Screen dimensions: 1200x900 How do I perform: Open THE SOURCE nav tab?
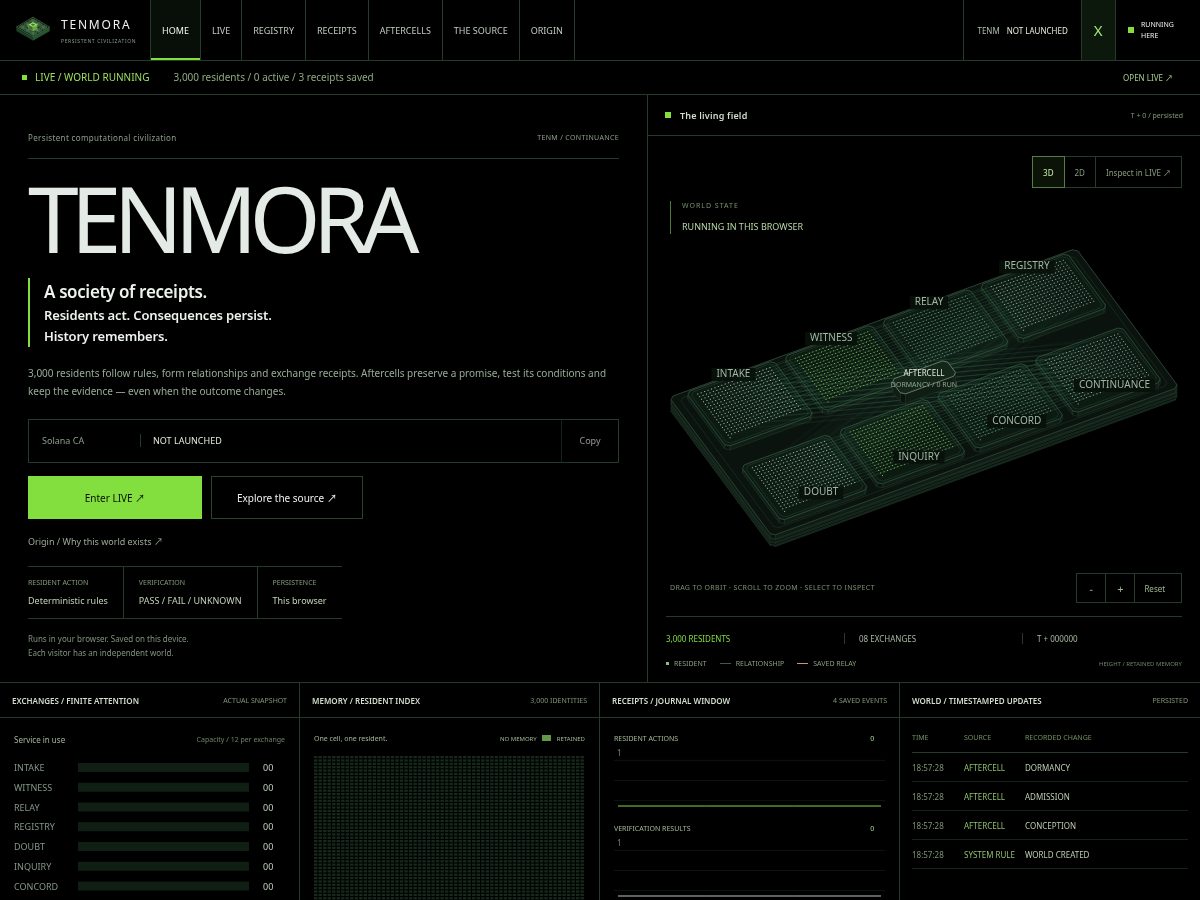pos(481,30)
